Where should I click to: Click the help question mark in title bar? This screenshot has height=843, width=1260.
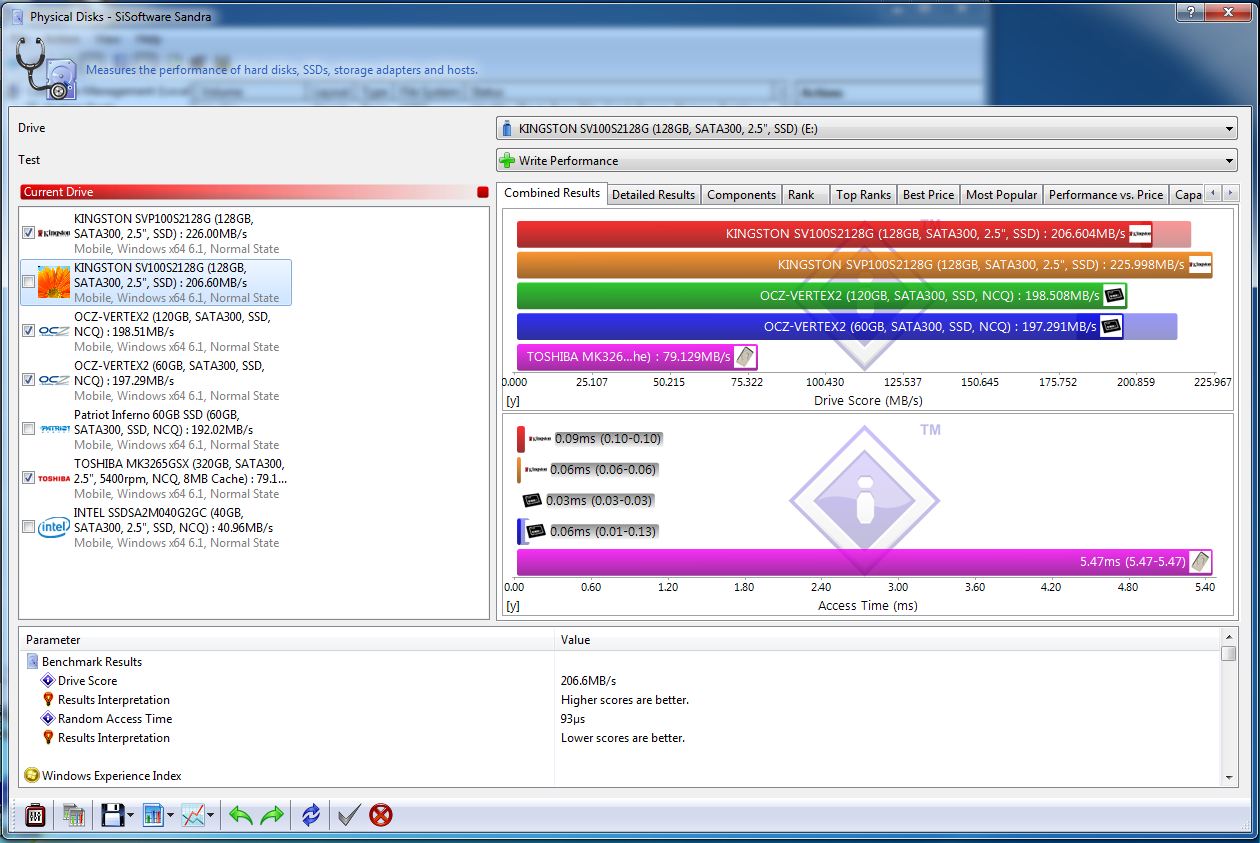point(1190,12)
